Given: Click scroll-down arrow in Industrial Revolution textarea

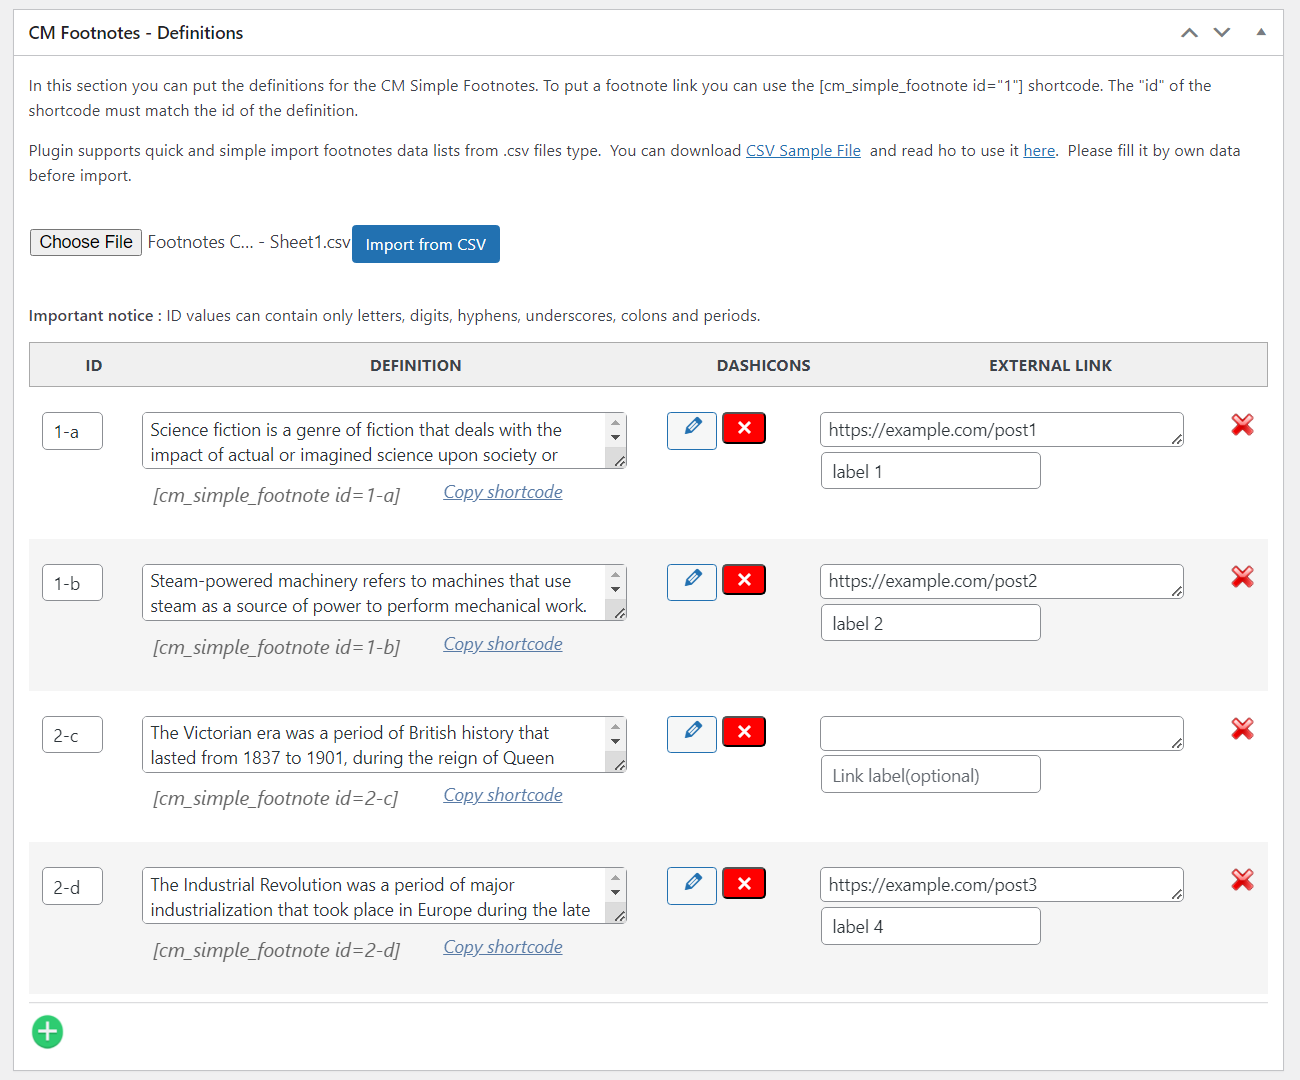Looking at the screenshot, I should click(615, 893).
